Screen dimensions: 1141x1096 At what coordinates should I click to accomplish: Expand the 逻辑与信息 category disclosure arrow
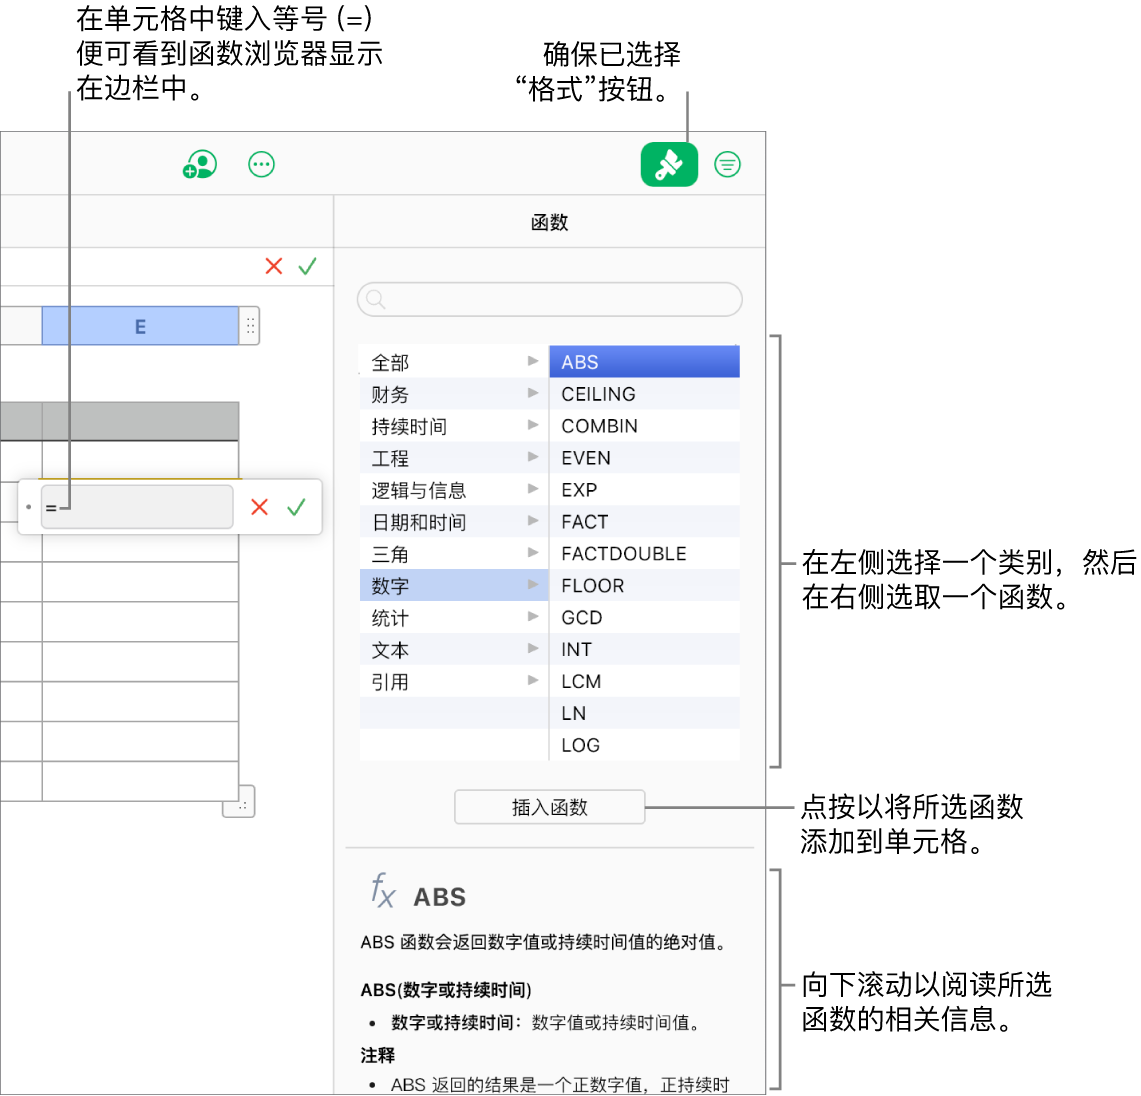coord(533,489)
